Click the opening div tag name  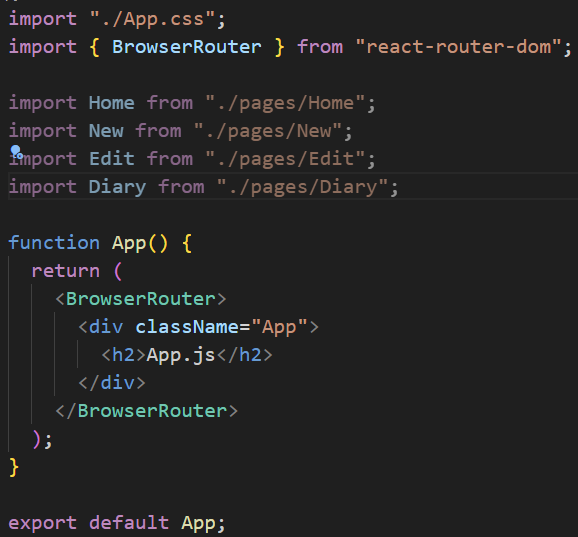pos(106,327)
